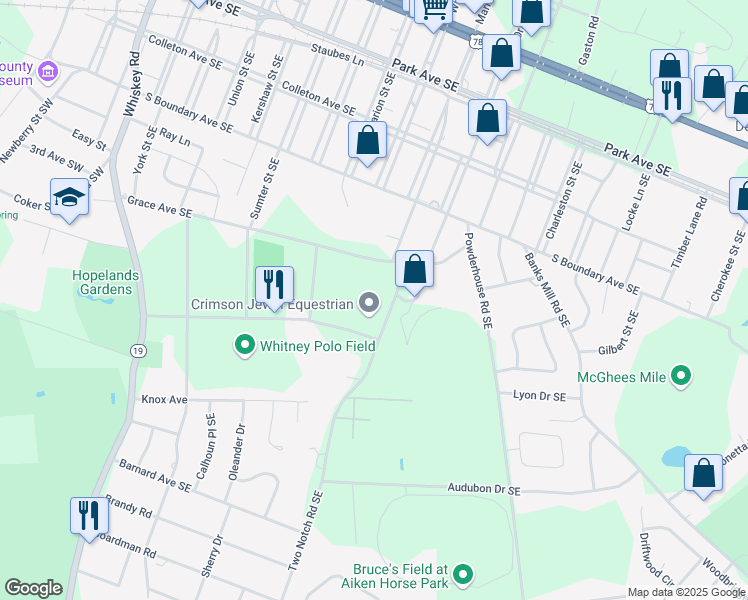This screenshot has height=600, width=748.
Task: Click the McGhees Mile text label
Action: click(x=621, y=377)
